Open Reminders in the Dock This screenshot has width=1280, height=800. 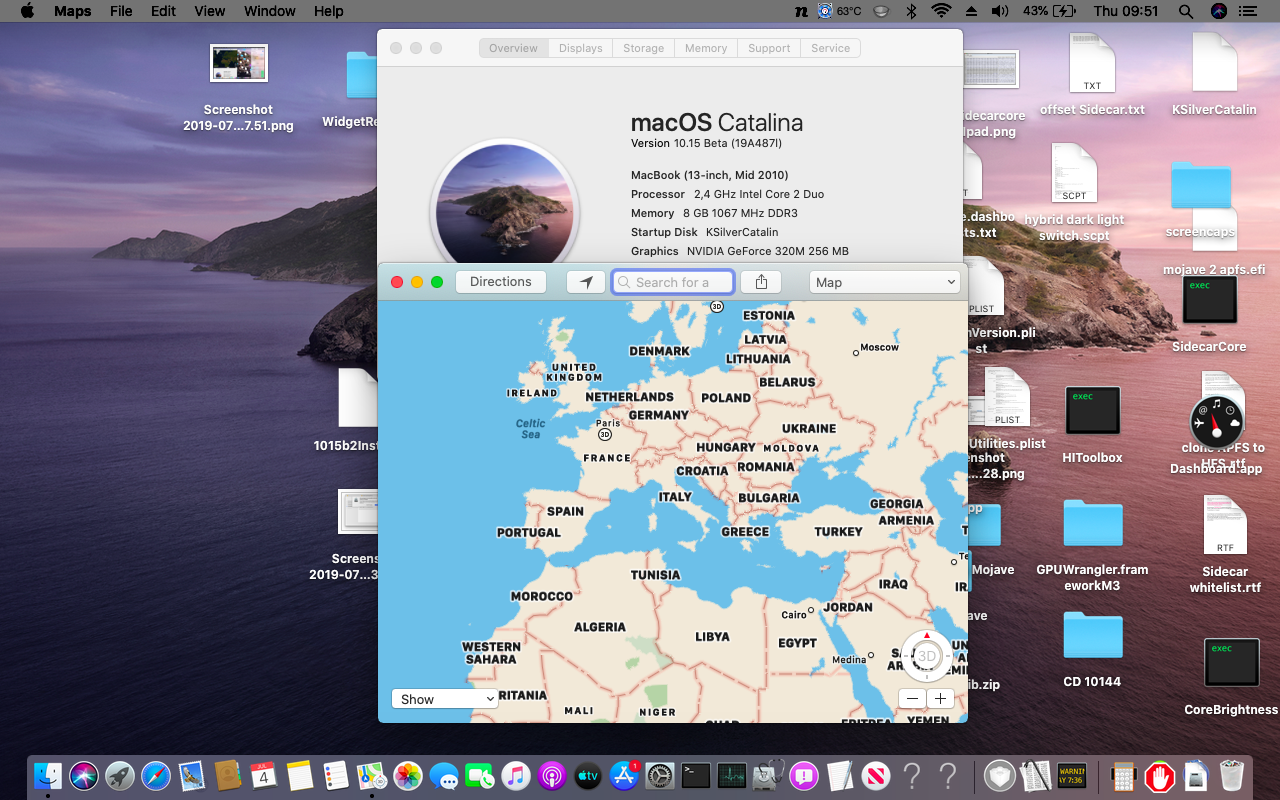point(336,775)
